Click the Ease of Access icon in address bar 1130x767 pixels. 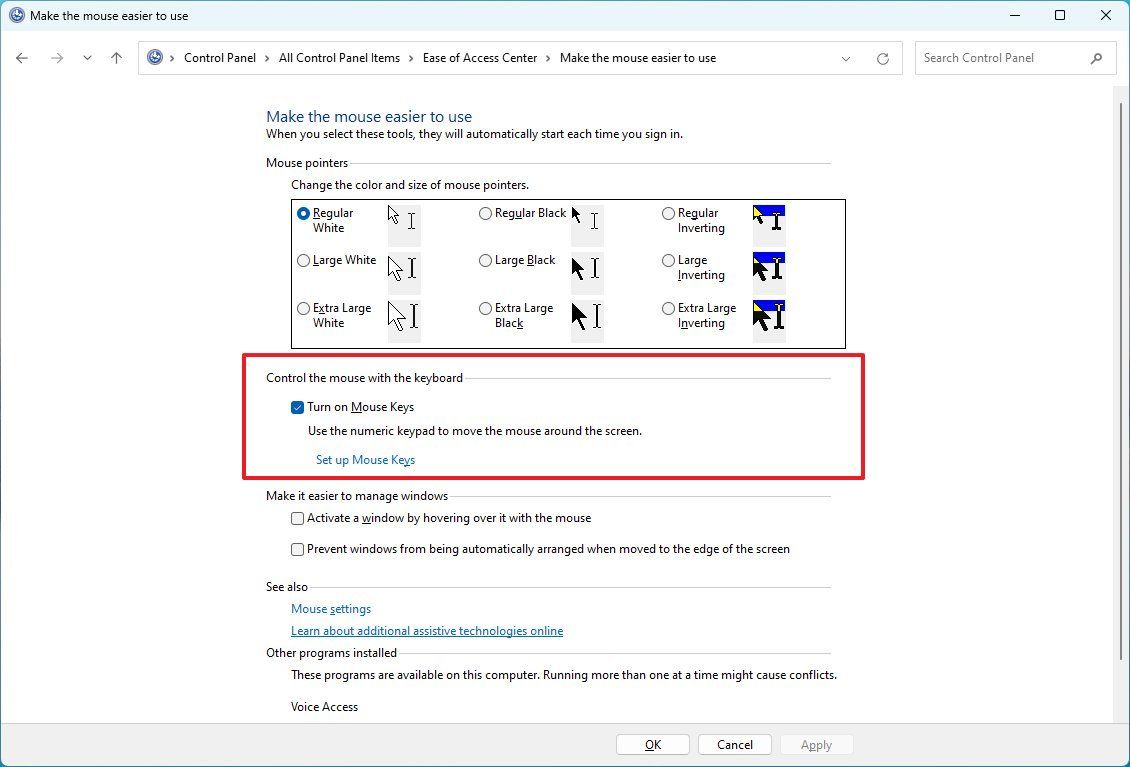tap(157, 57)
